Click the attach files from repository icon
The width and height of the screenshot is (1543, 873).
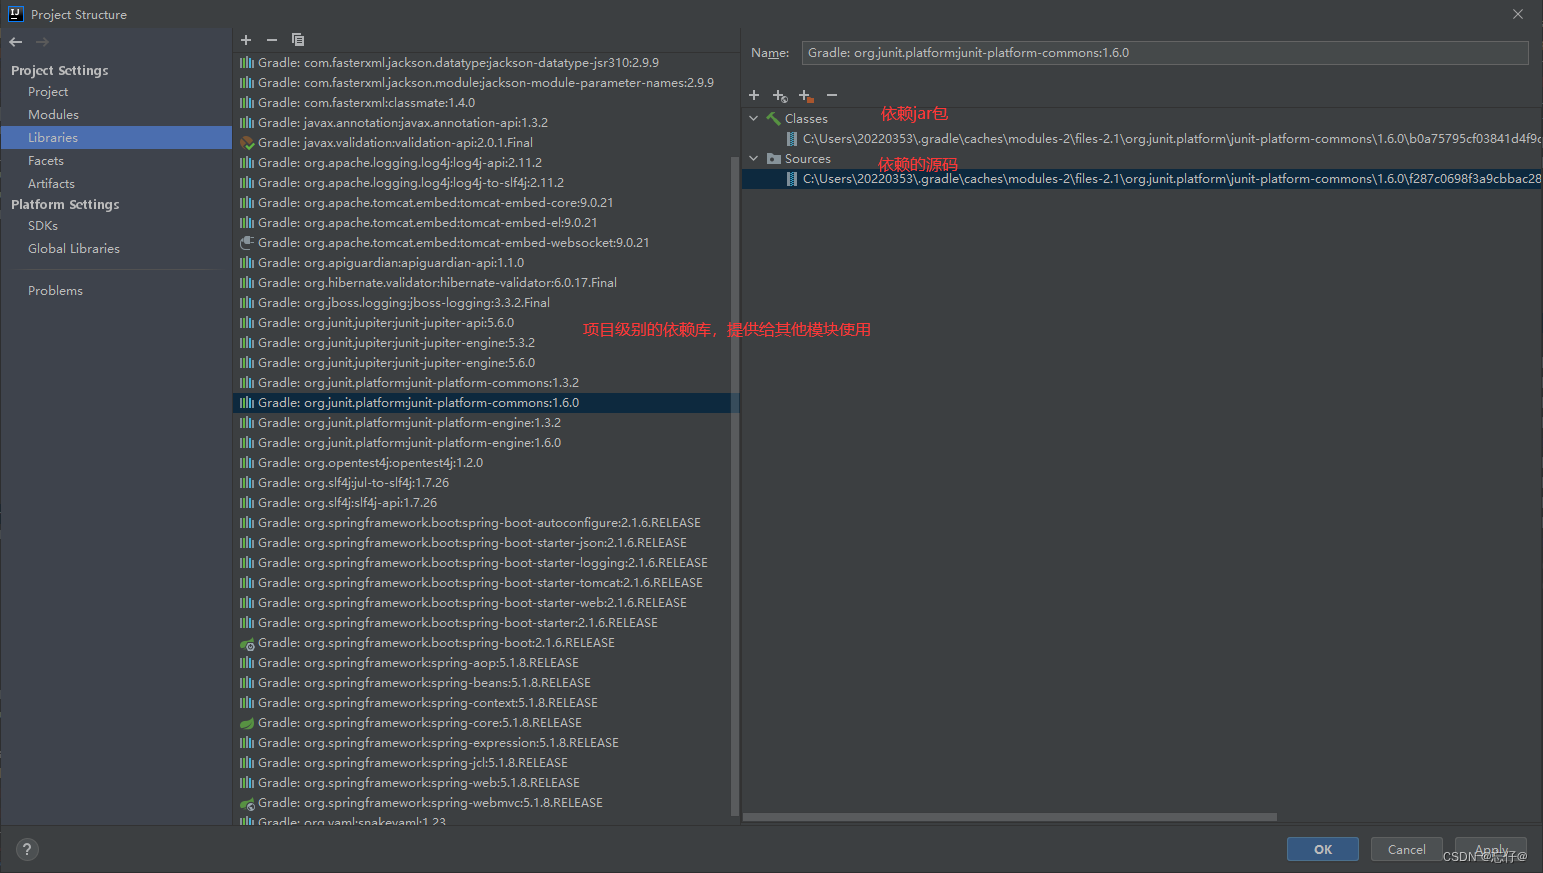(x=780, y=95)
